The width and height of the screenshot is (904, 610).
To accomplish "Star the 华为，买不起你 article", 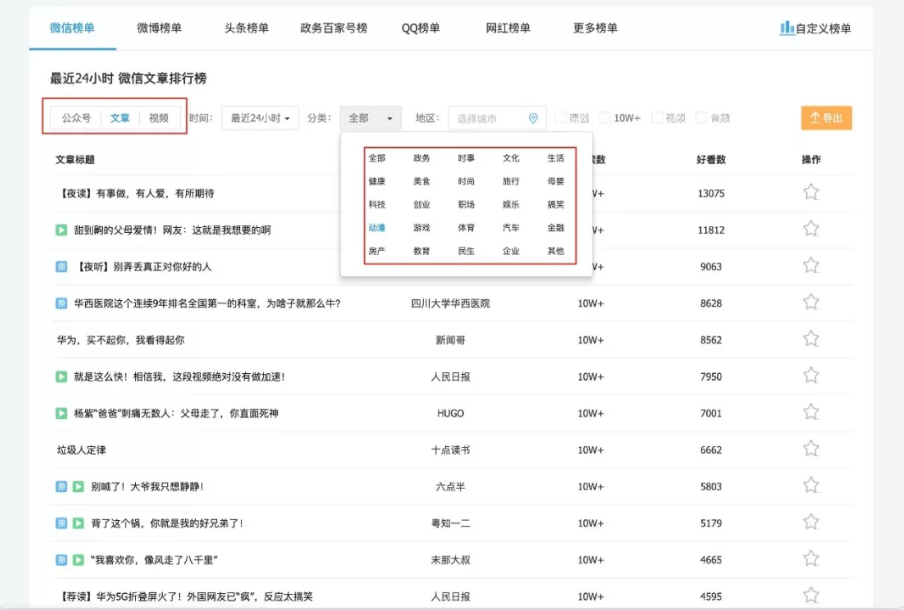I will pos(811,339).
